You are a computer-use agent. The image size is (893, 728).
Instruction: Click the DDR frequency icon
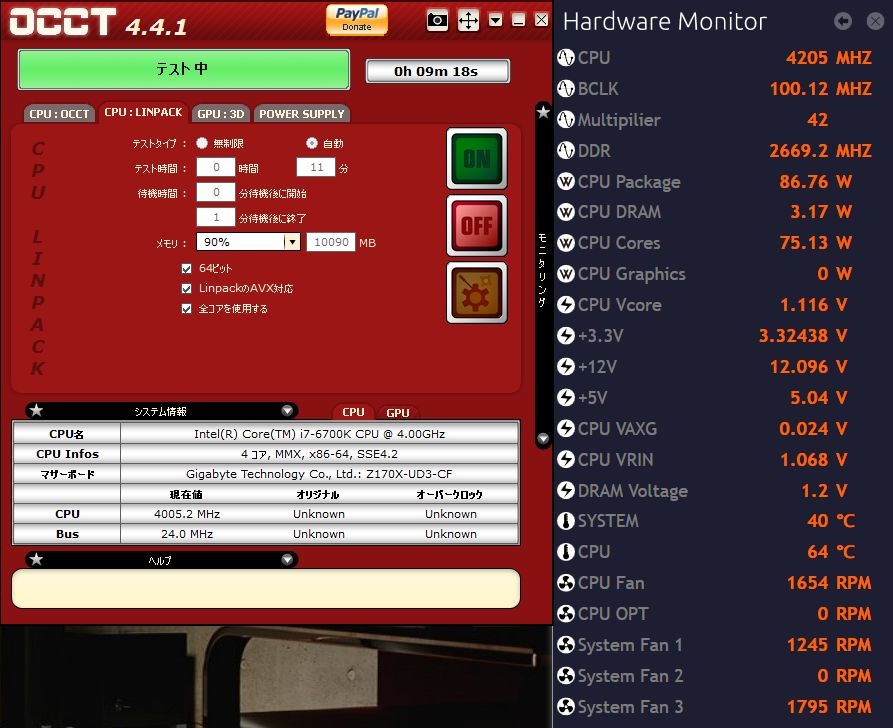point(566,150)
